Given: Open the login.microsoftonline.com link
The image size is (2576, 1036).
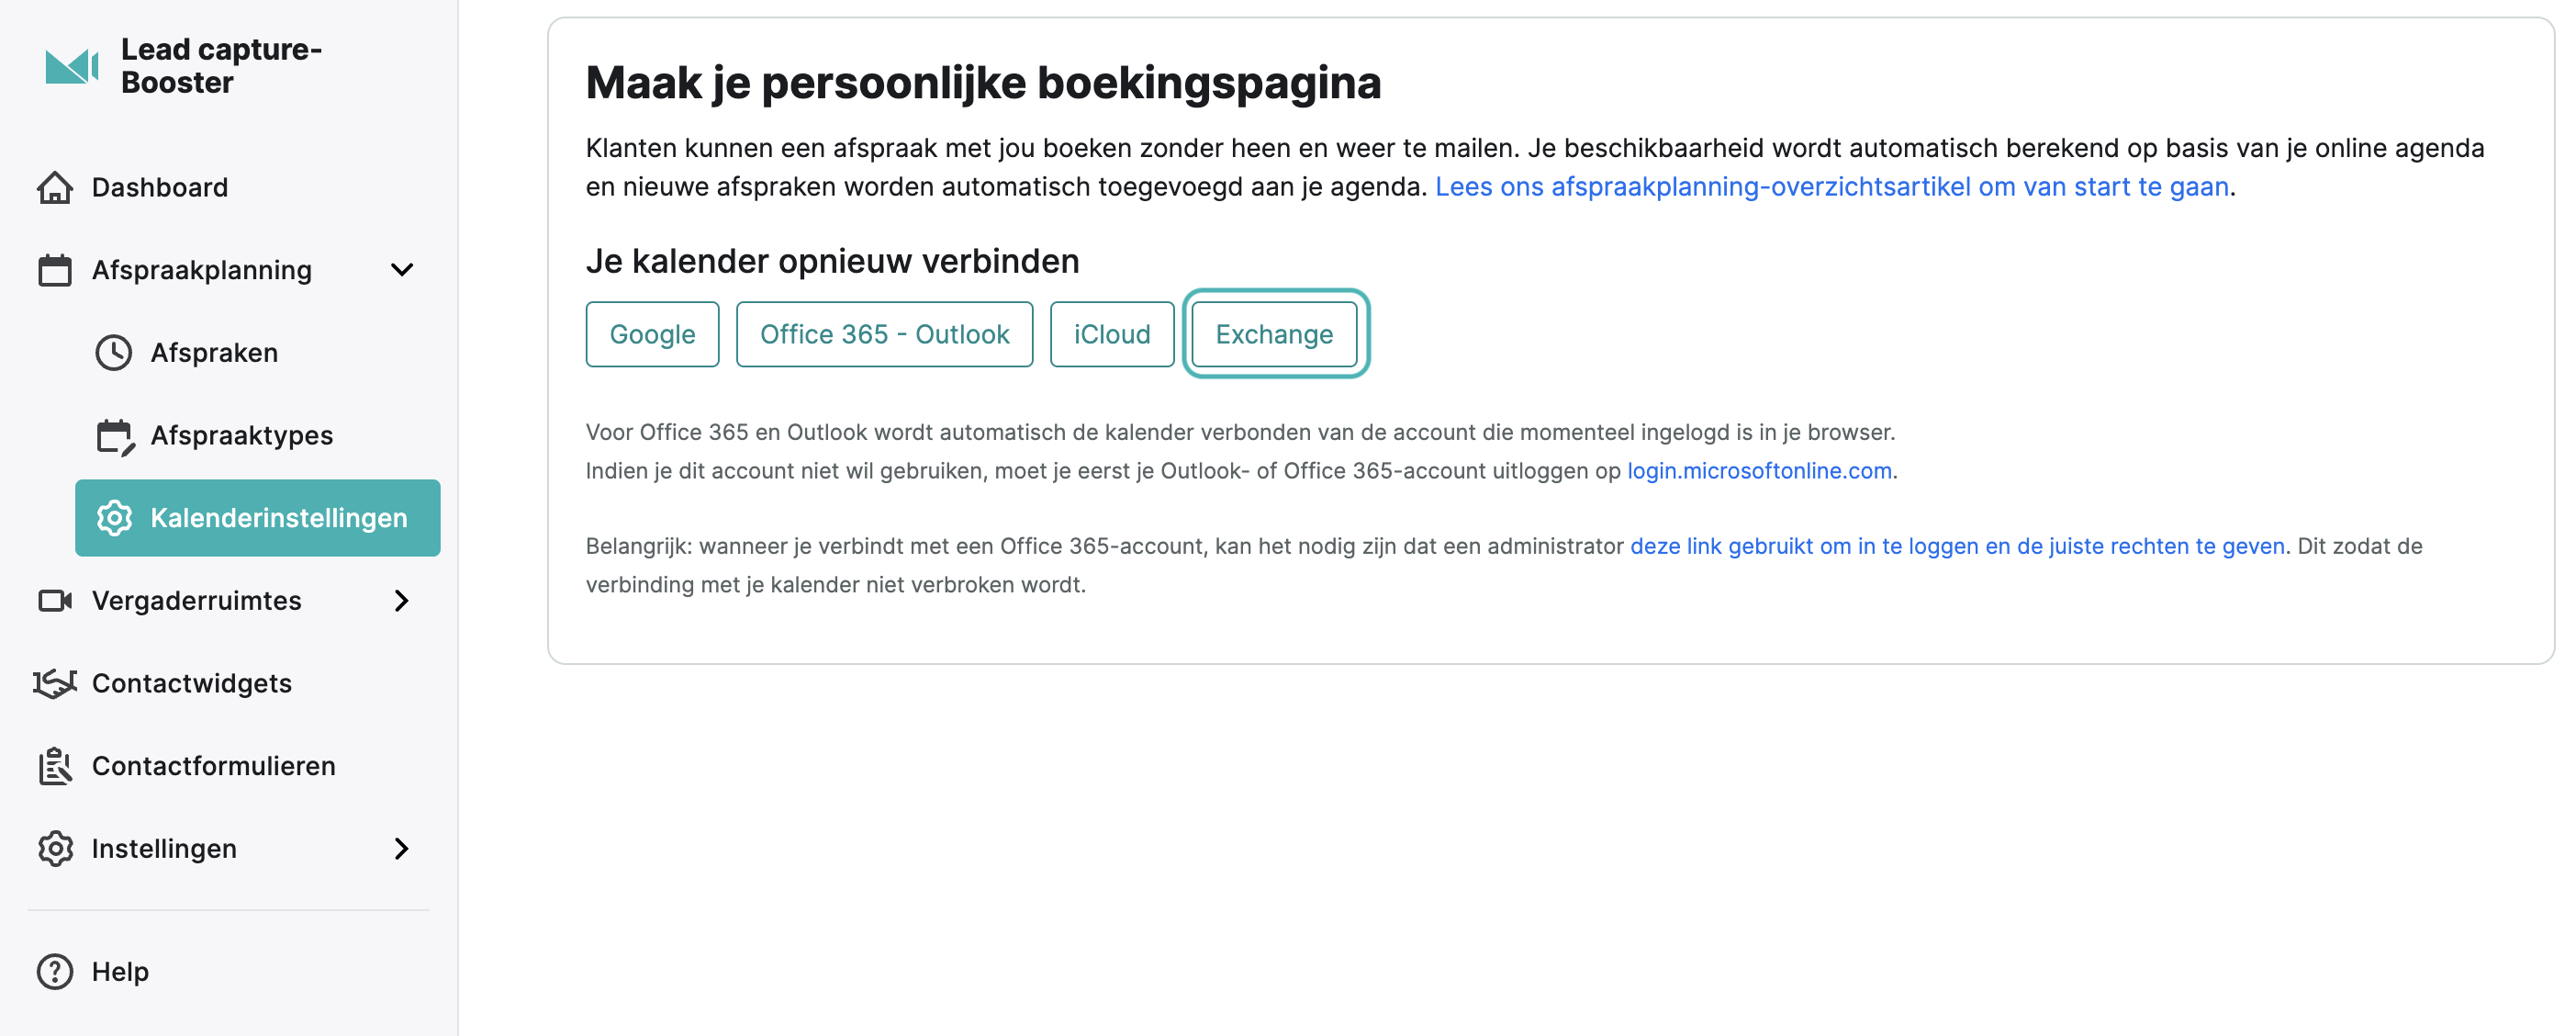Looking at the screenshot, I should [1759, 471].
